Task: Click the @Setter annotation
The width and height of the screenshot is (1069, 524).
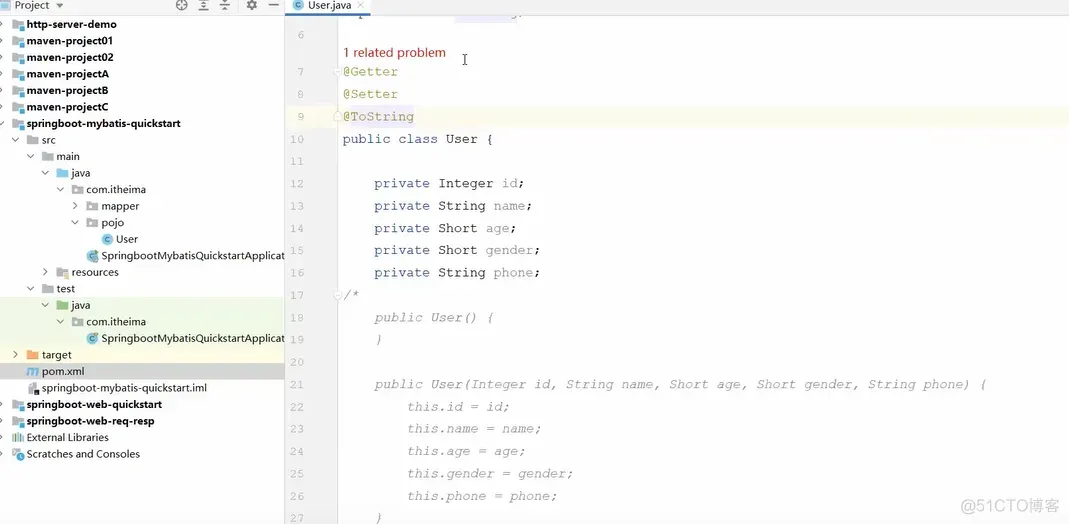Action: (370, 94)
